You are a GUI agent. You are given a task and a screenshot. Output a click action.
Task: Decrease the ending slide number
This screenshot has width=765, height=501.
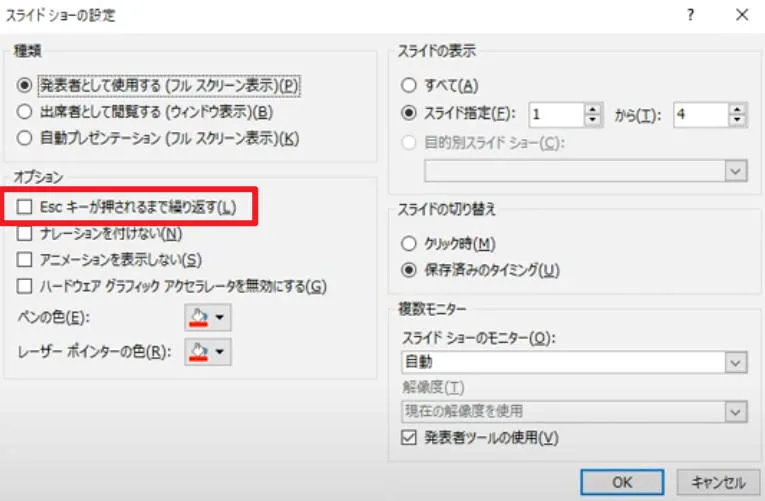tap(738, 120)
